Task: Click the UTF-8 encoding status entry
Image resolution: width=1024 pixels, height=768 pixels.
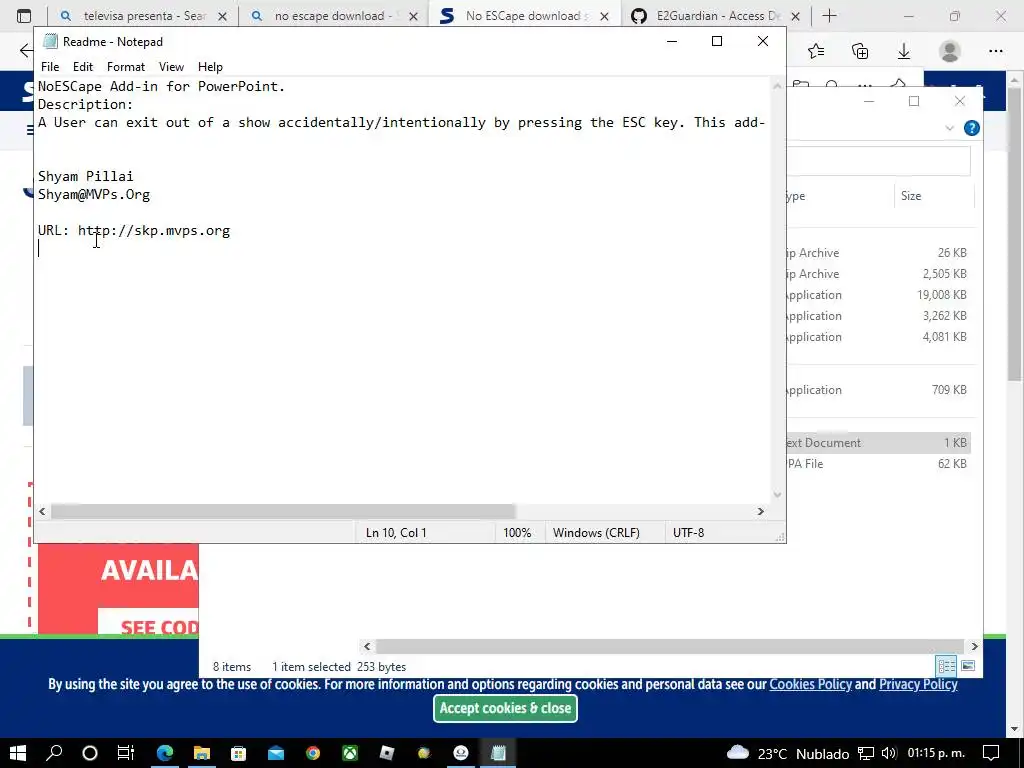Action: (x=688, y=532)
